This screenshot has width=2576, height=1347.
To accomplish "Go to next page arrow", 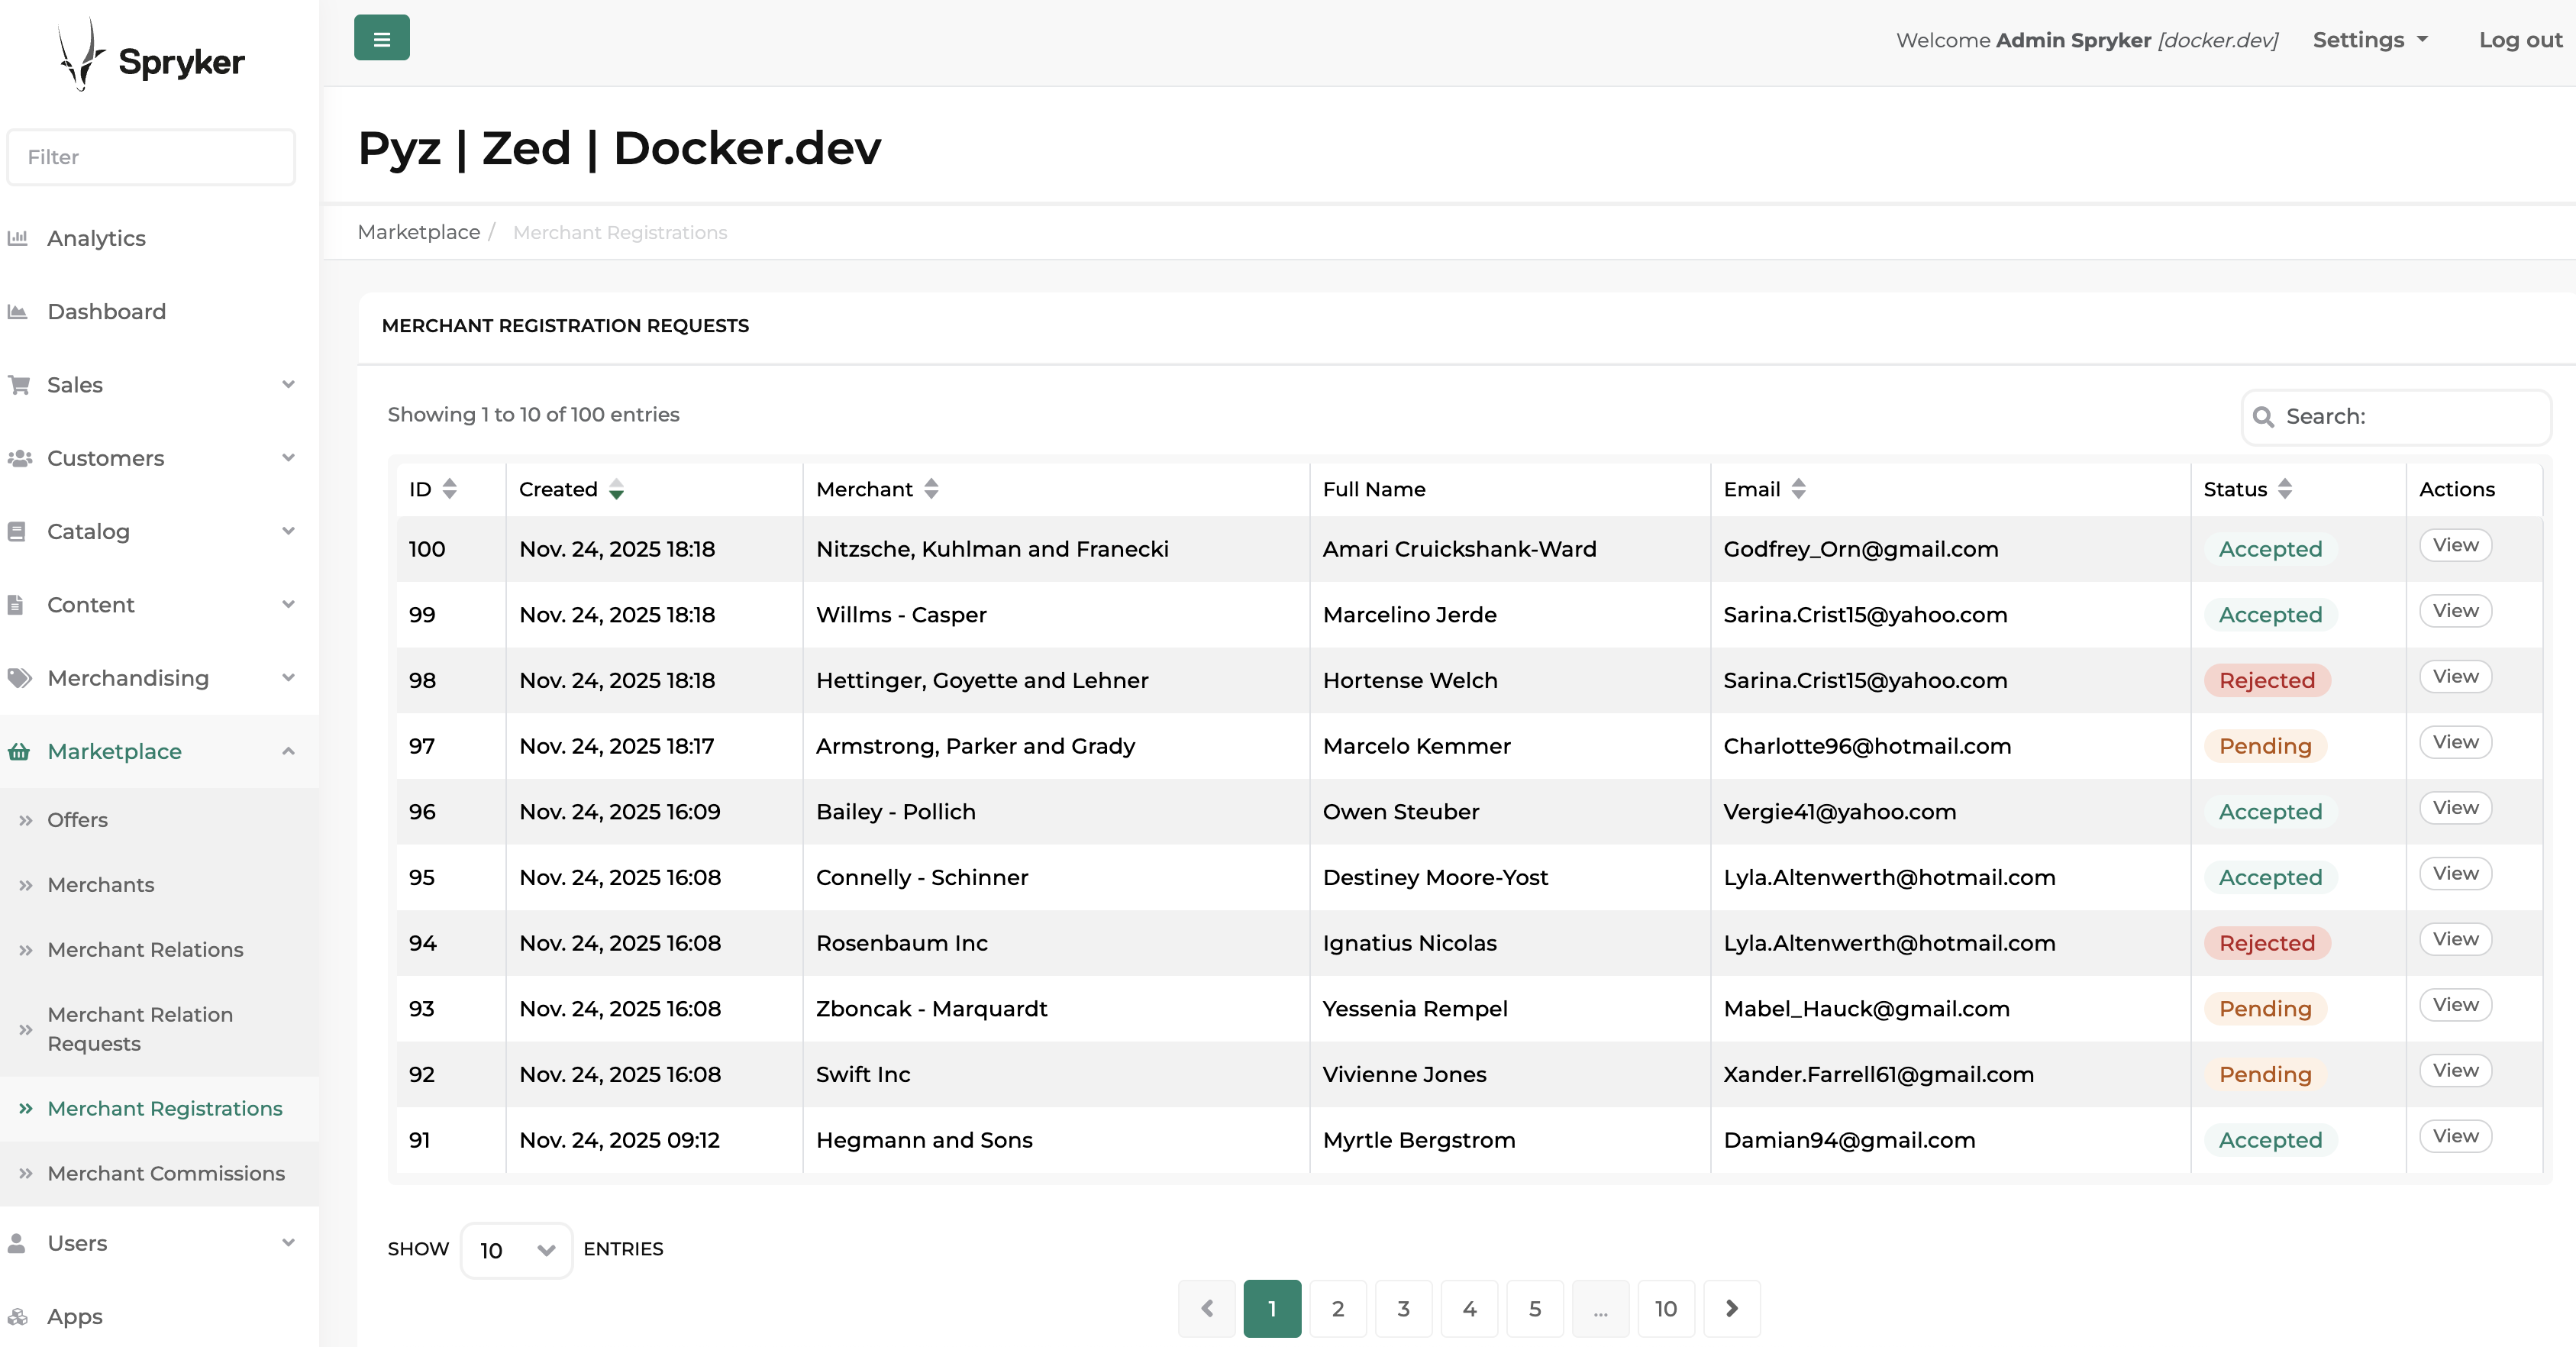I will pos(1731,1308).
